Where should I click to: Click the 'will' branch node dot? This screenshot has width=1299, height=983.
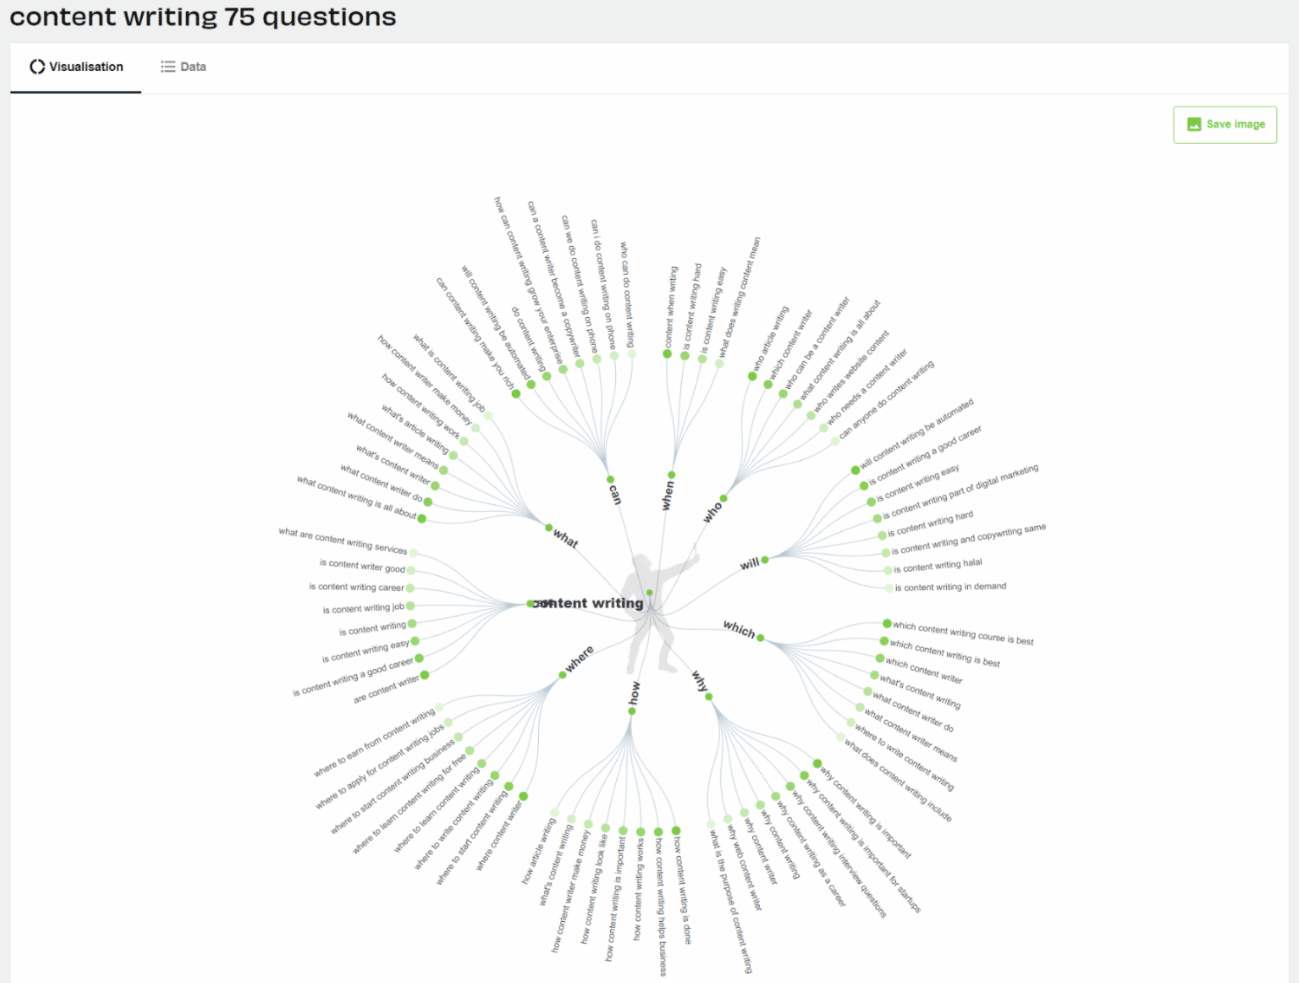pyautogui.click(x=765, y=560)
